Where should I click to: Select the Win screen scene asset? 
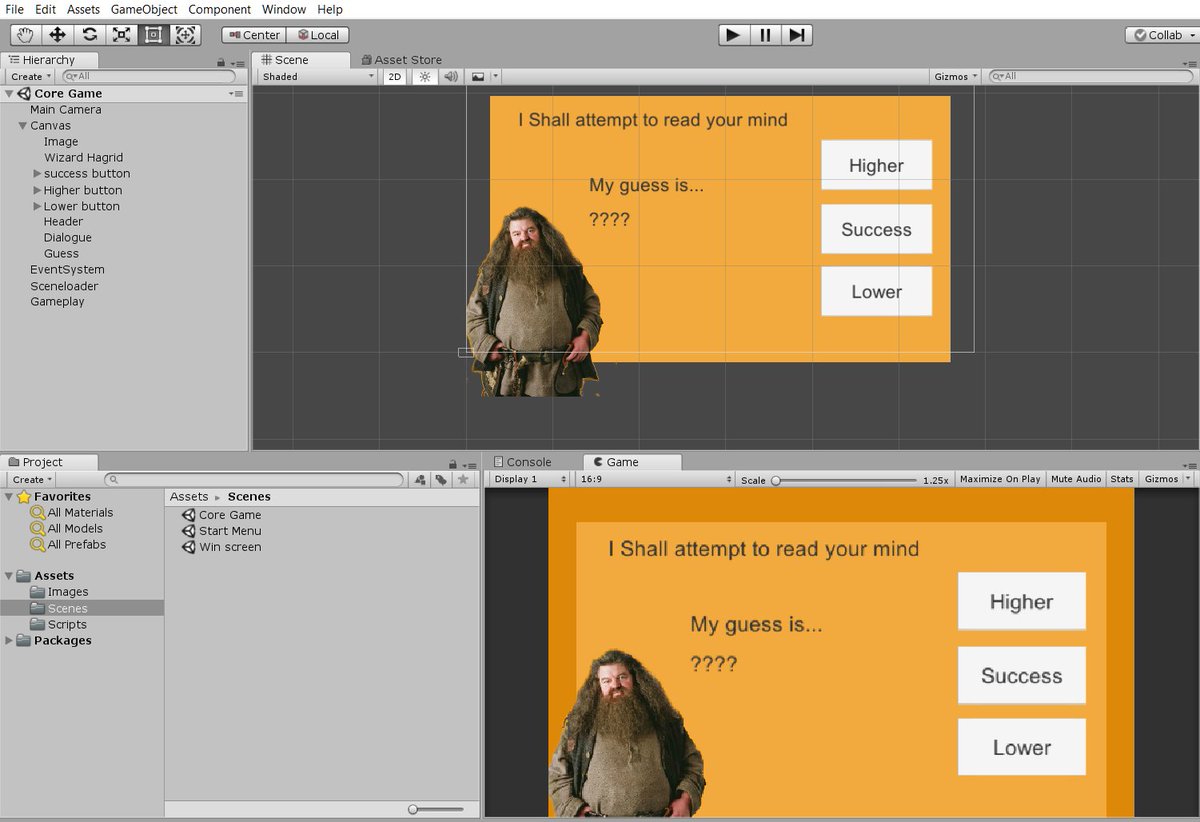pos(221,547)
